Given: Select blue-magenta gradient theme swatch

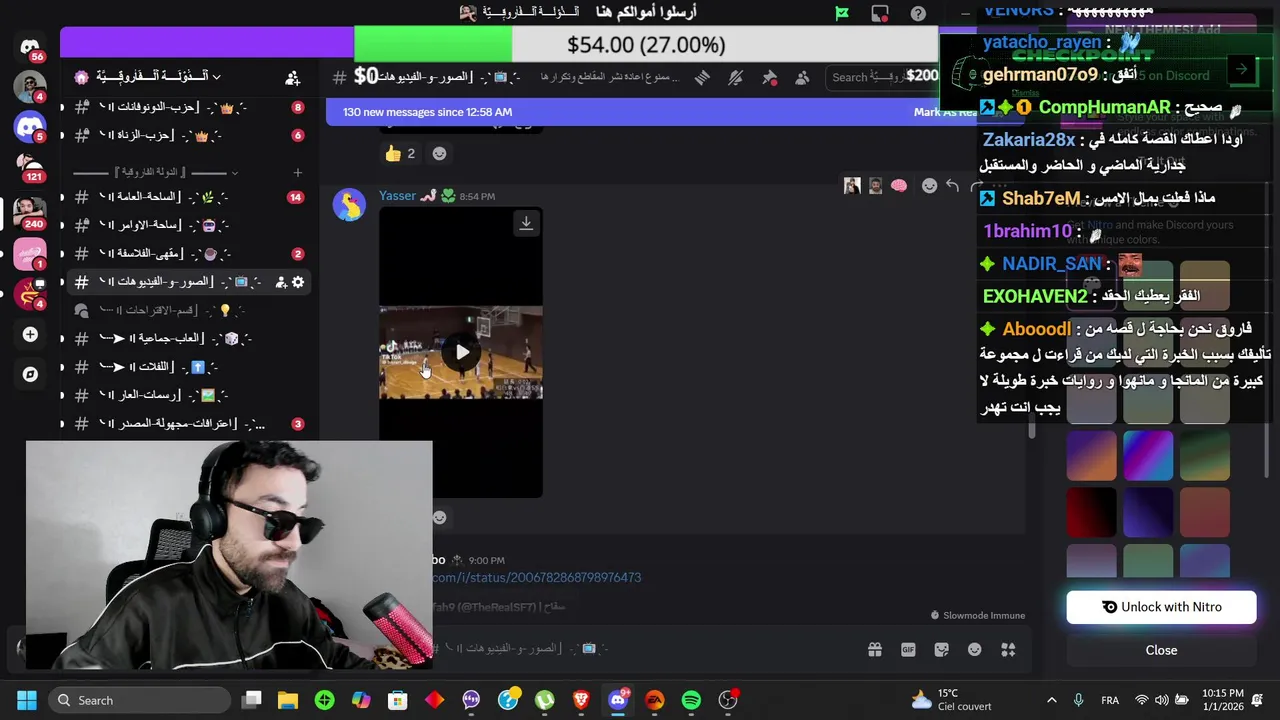Looking at the screenshot, I should (1148, 455).
